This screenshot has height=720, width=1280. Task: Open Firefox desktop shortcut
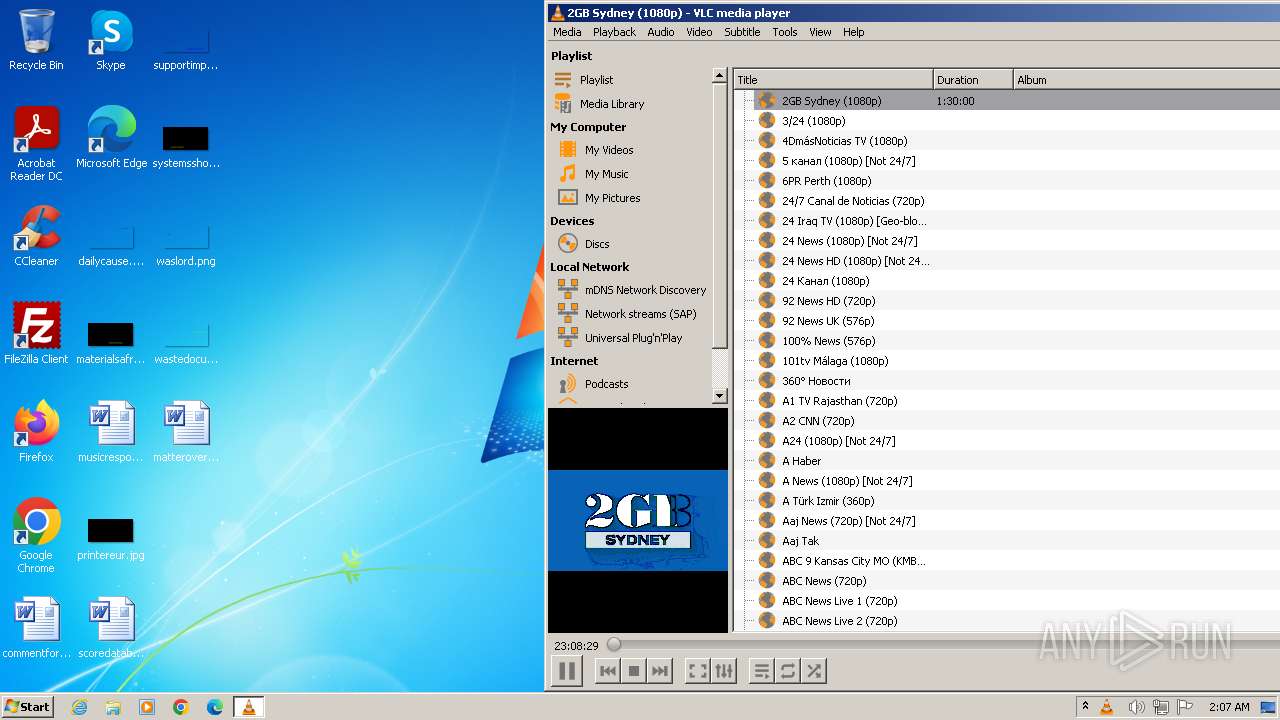(x=36, y=431)
